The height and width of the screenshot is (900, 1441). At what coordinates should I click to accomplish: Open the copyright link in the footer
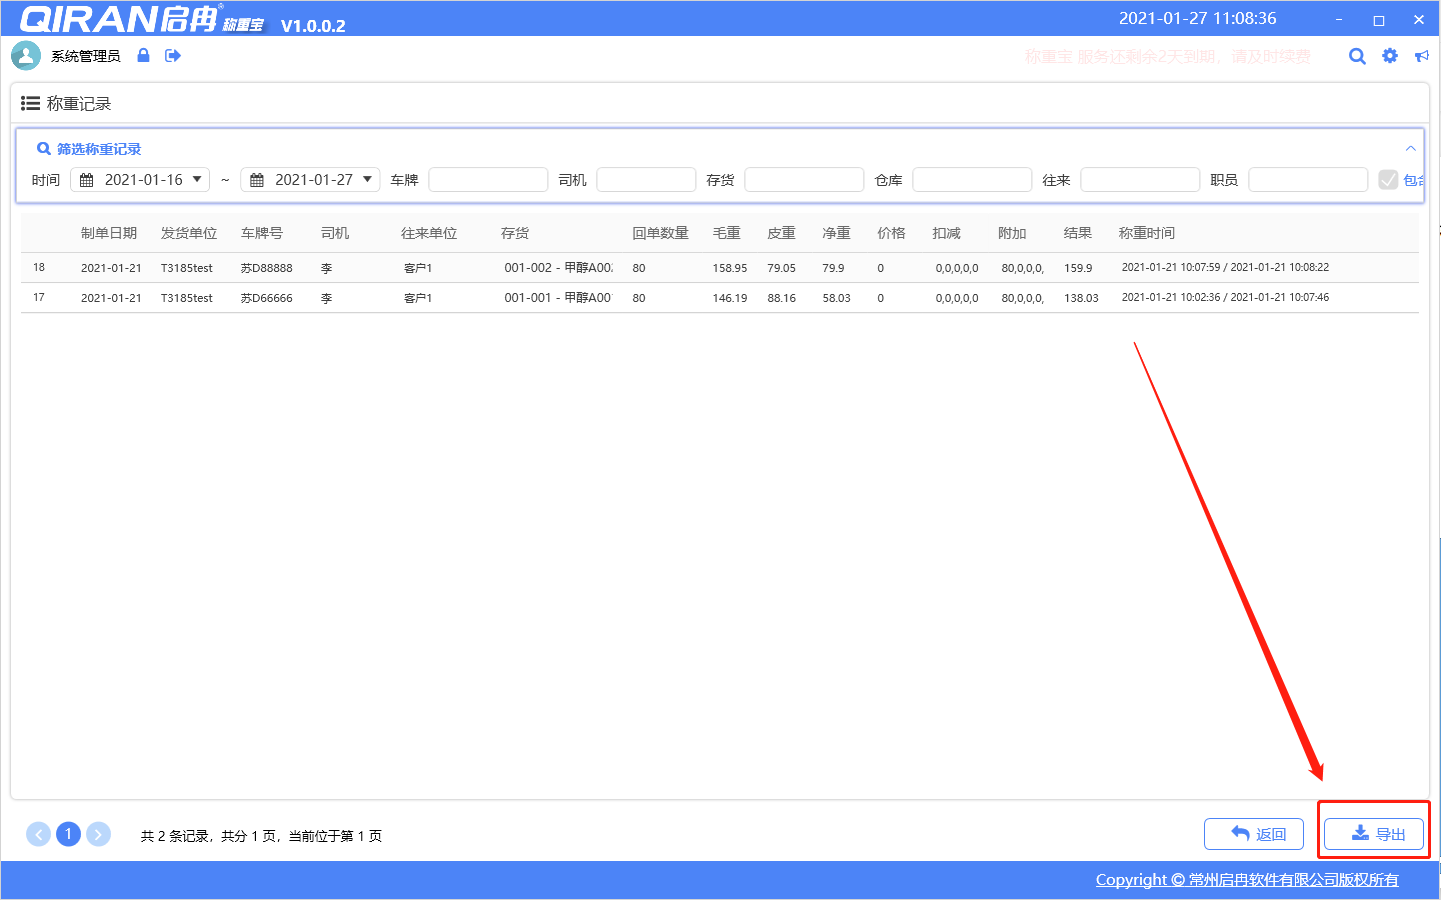click(x=1246, y=880)
